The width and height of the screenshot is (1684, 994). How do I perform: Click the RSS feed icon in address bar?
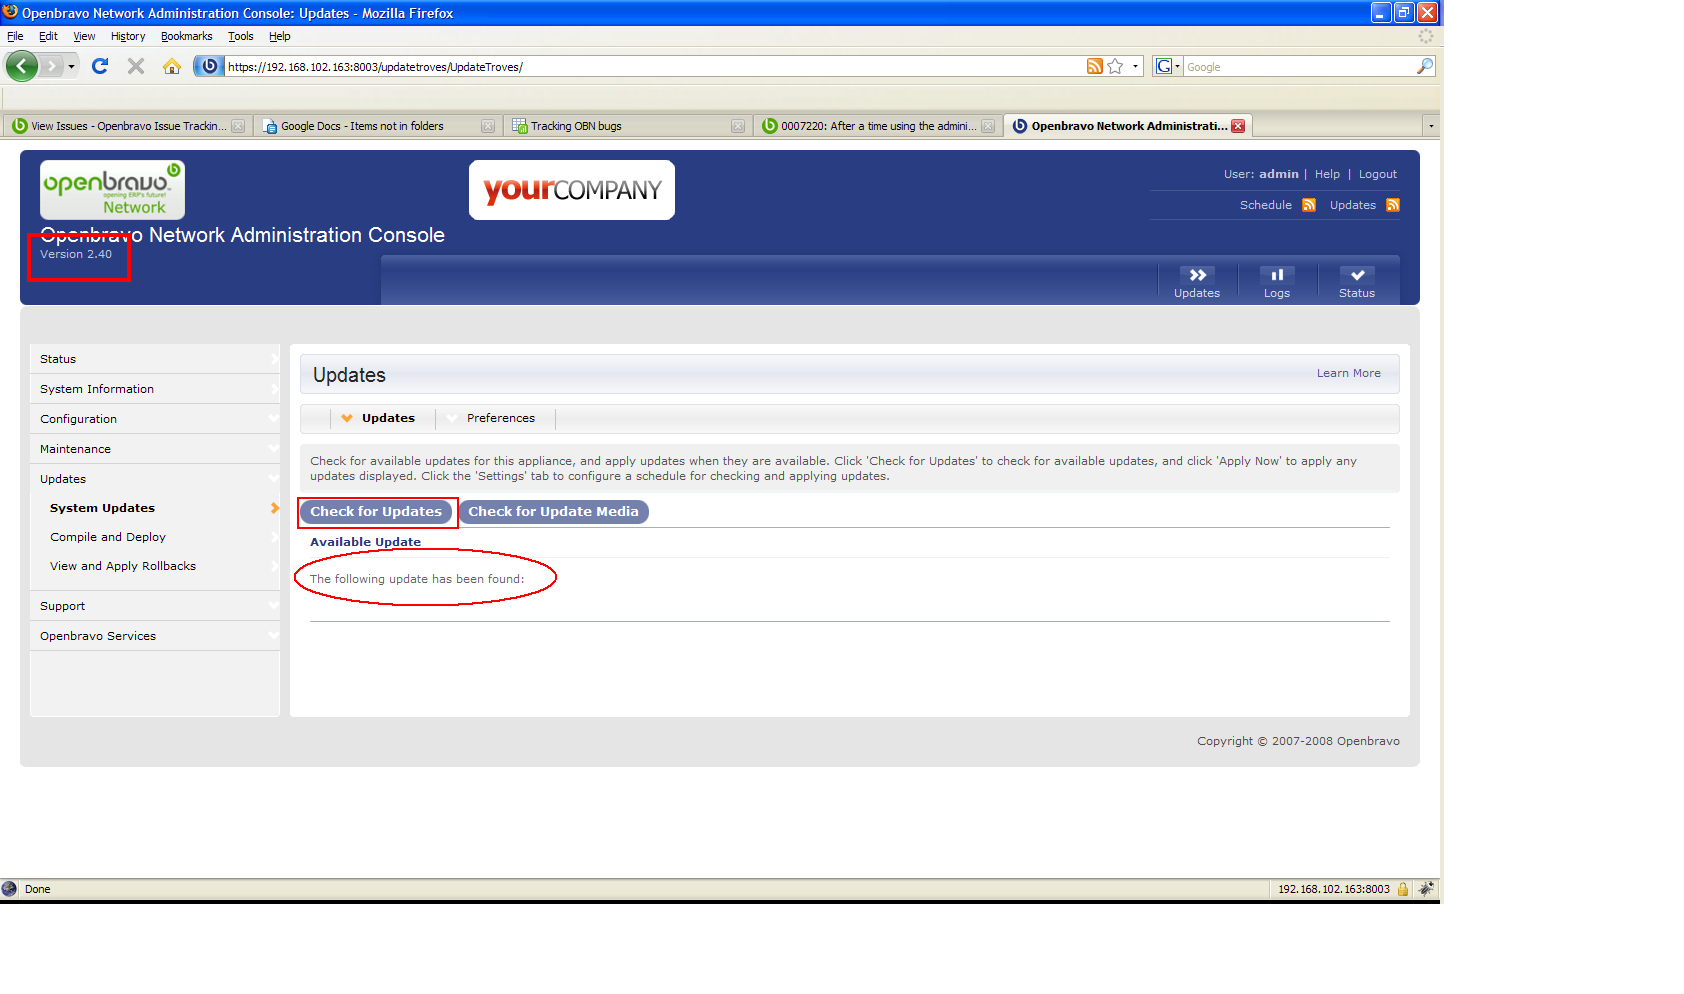[1095, 66]
